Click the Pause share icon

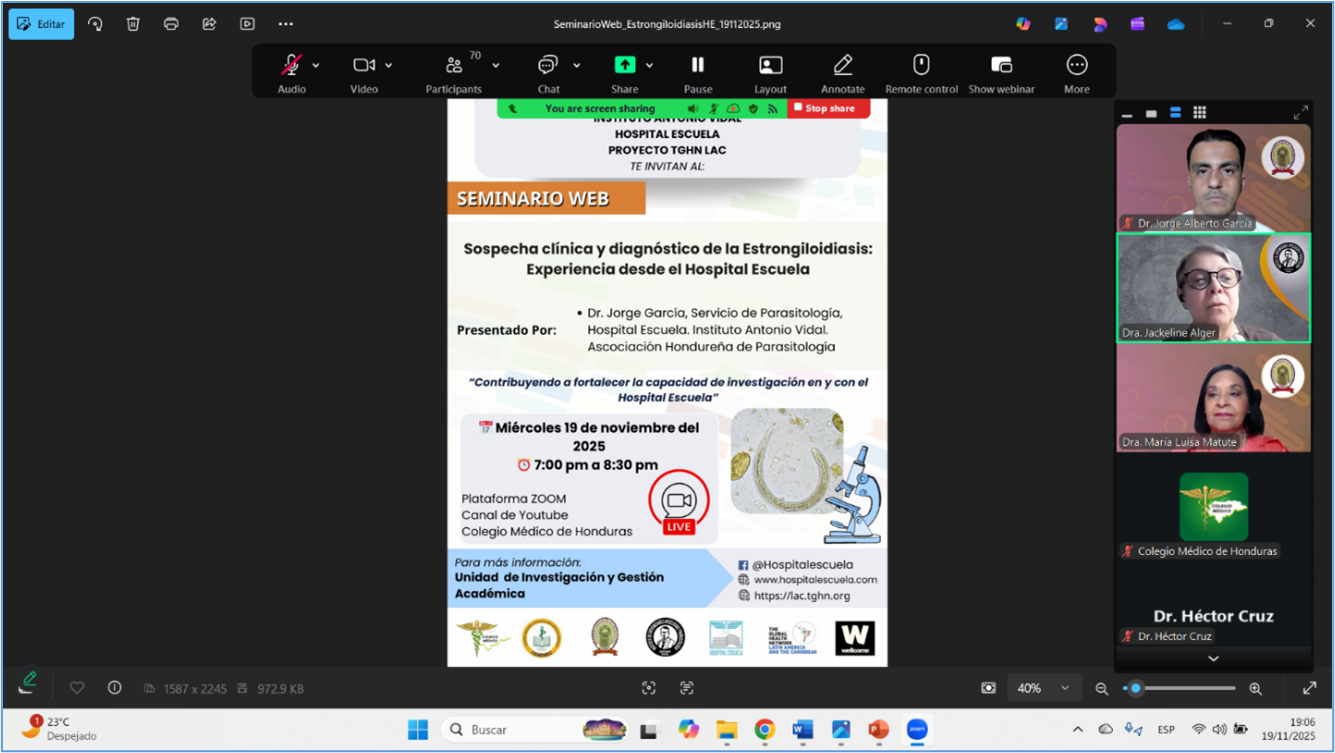pyautogui.click(x=697, y=66)
